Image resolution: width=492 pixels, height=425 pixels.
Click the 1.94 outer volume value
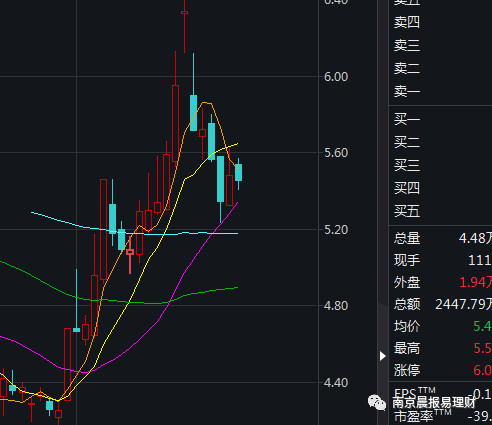(x=476, y=282)
